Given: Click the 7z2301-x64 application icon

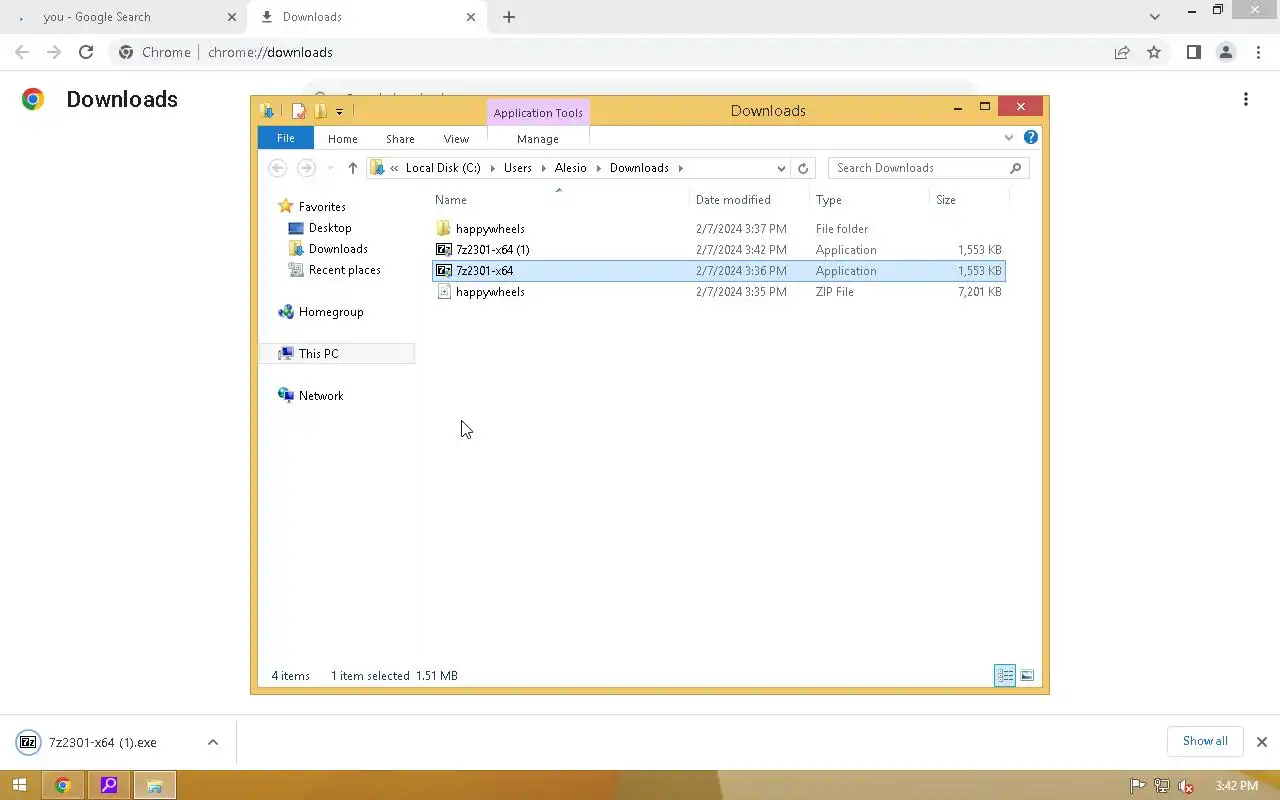Looking at the screenshot, I should tap(444, 271).
